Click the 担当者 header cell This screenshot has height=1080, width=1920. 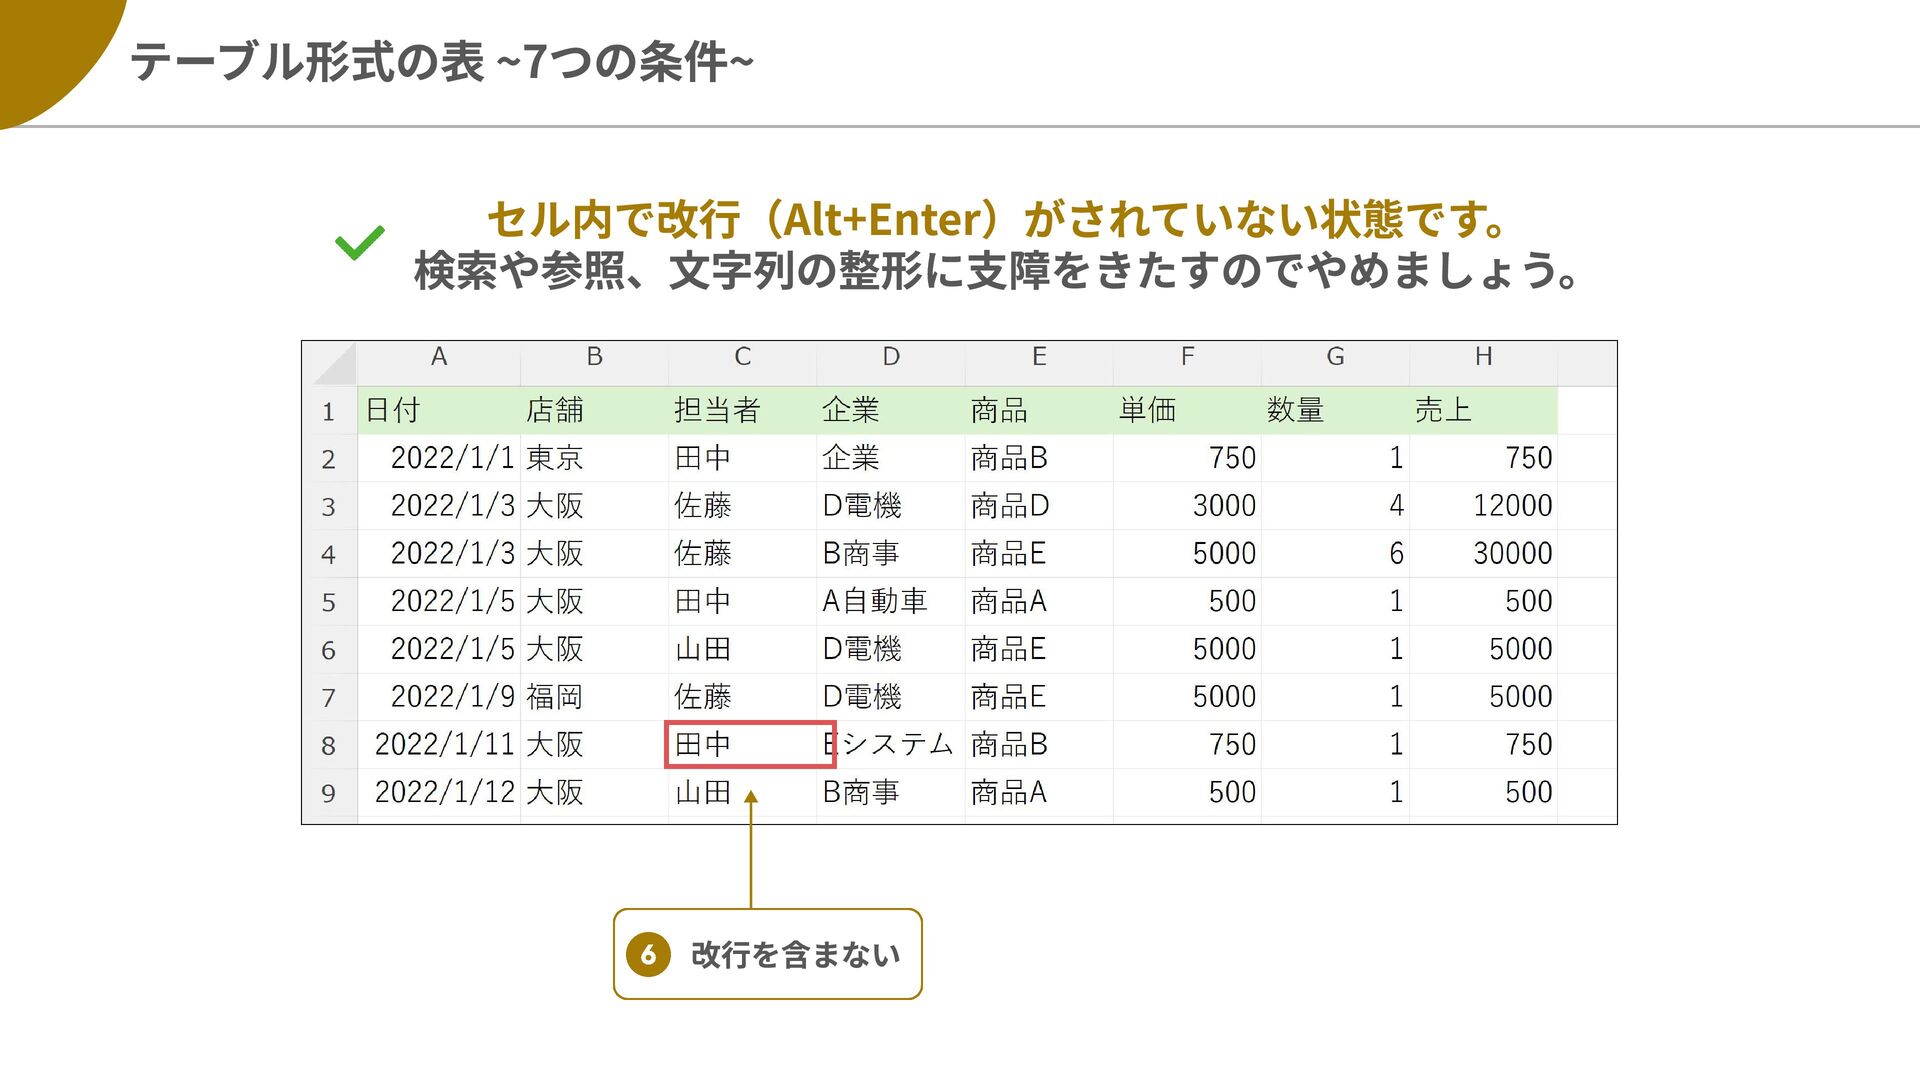coord(742,410)
